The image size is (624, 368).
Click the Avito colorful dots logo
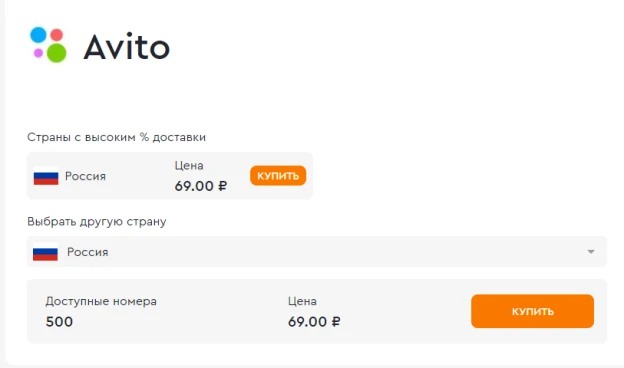(x=48, y=45)
